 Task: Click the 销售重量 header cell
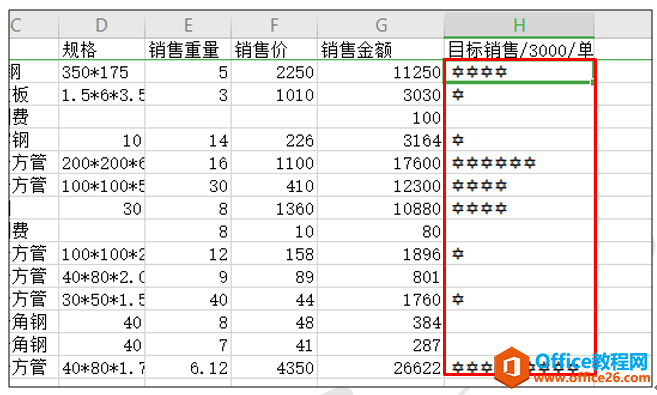coord(188,49)
